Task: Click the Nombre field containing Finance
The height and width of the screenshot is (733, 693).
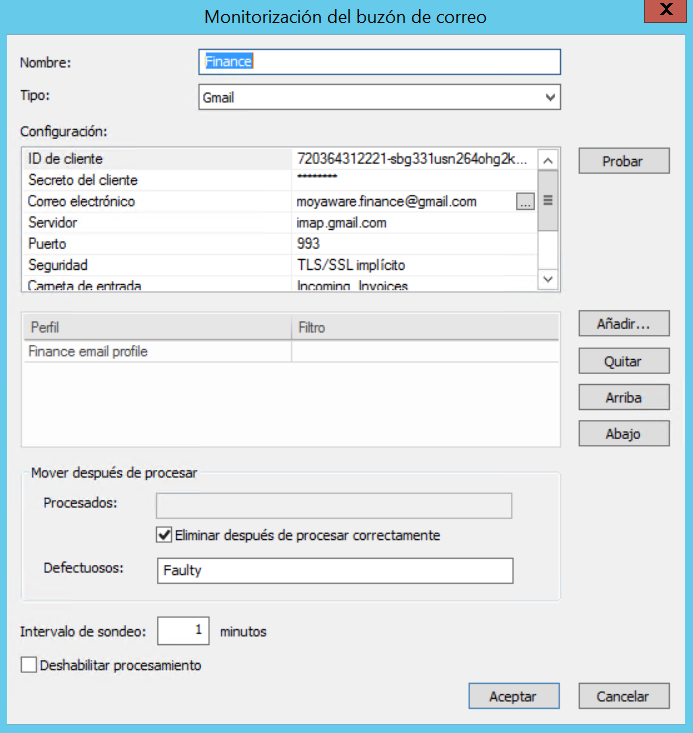Action: (379, 62)
